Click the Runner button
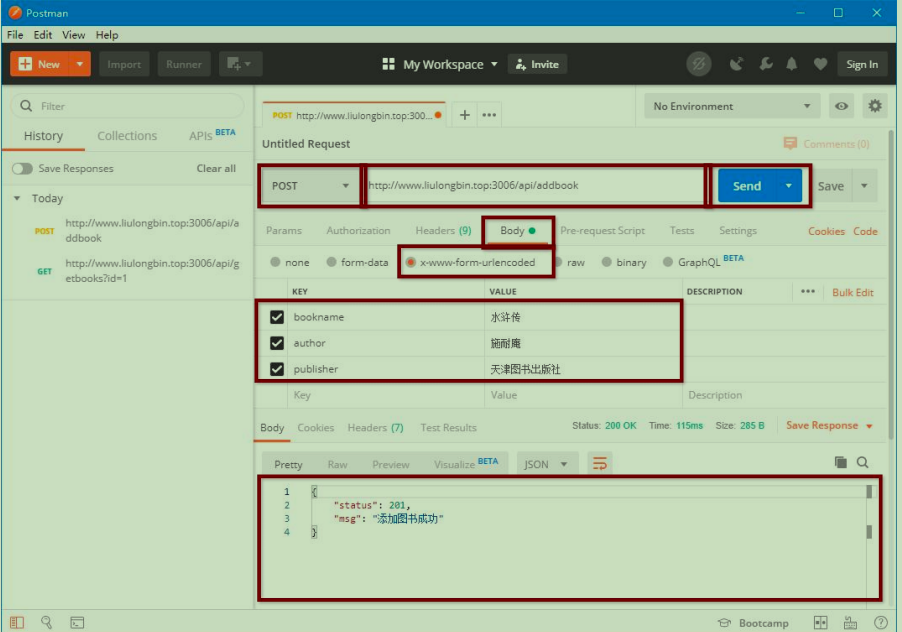902x632 pixels. point(184,64)
